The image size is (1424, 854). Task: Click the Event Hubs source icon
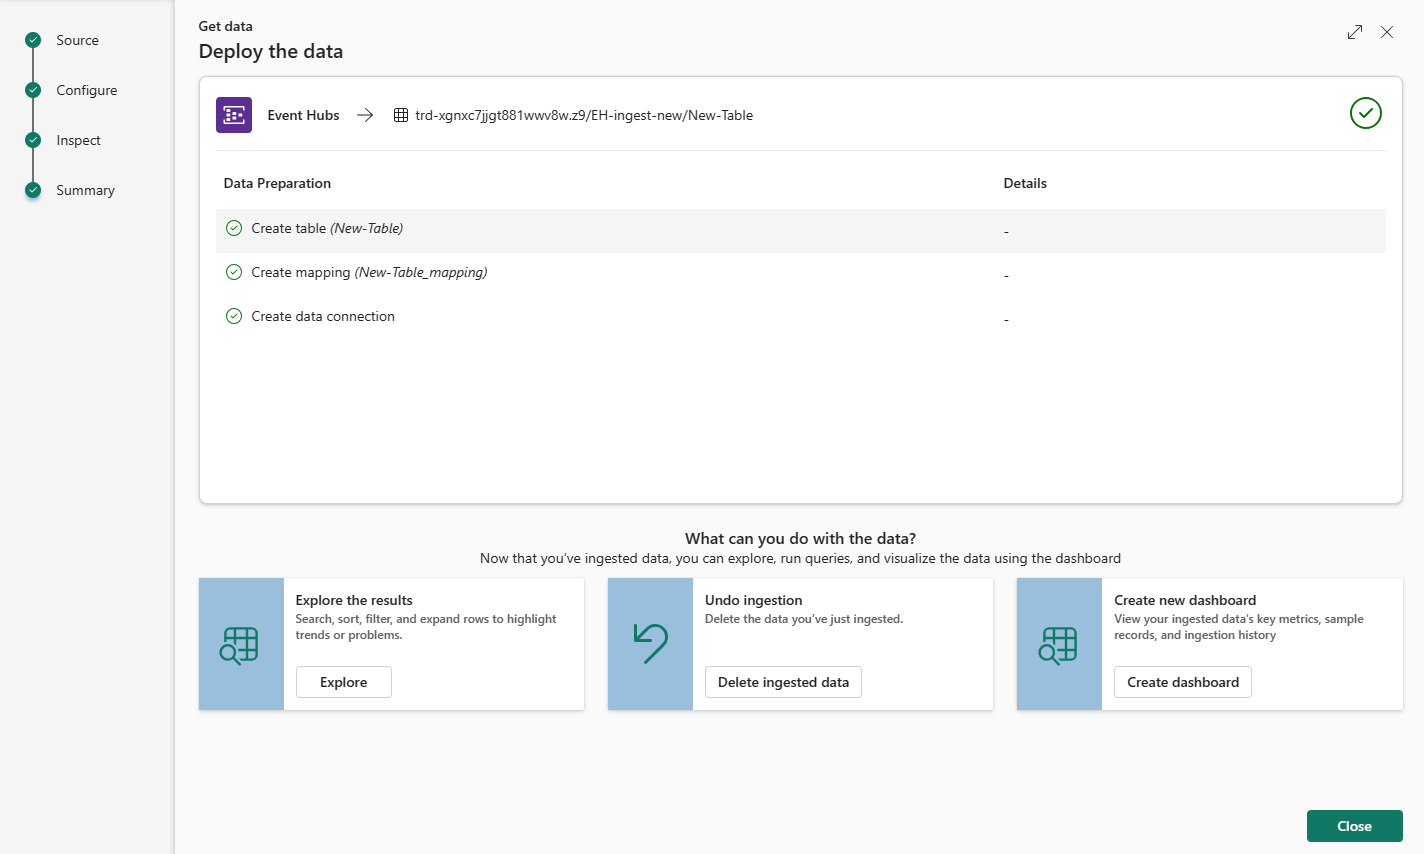pos(233,114)
